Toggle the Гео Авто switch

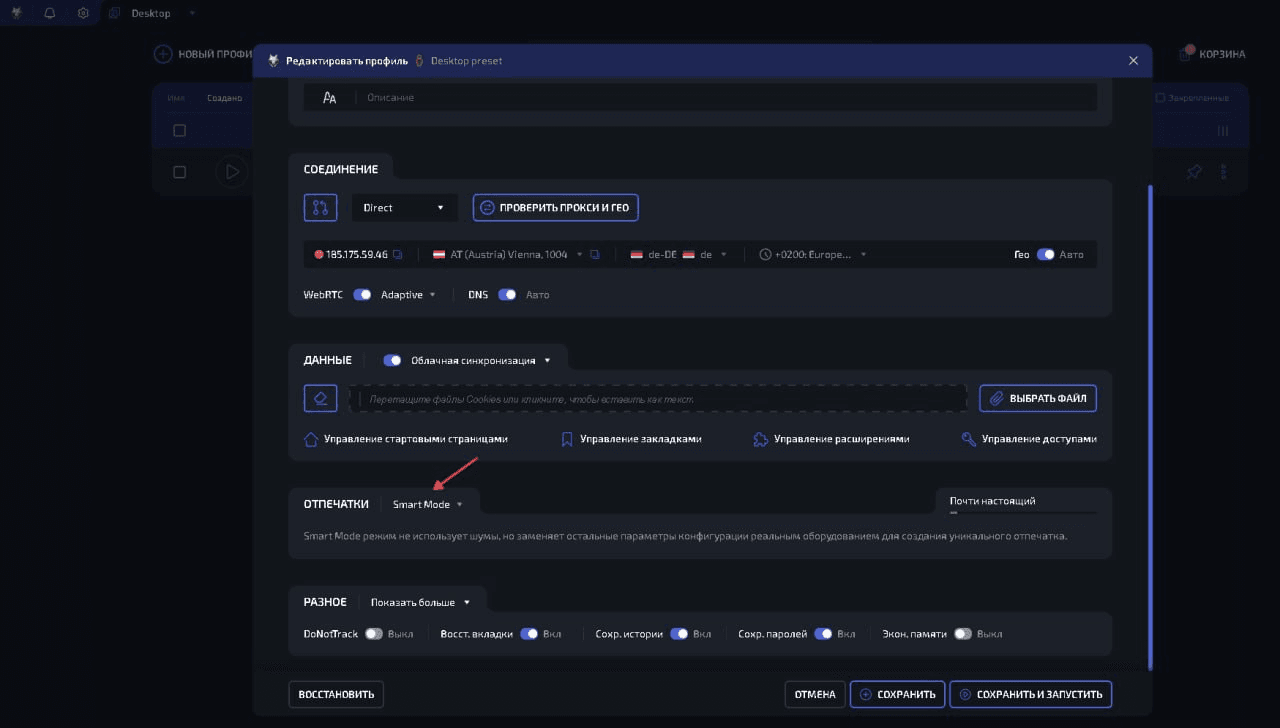(x=1045, y=255)
